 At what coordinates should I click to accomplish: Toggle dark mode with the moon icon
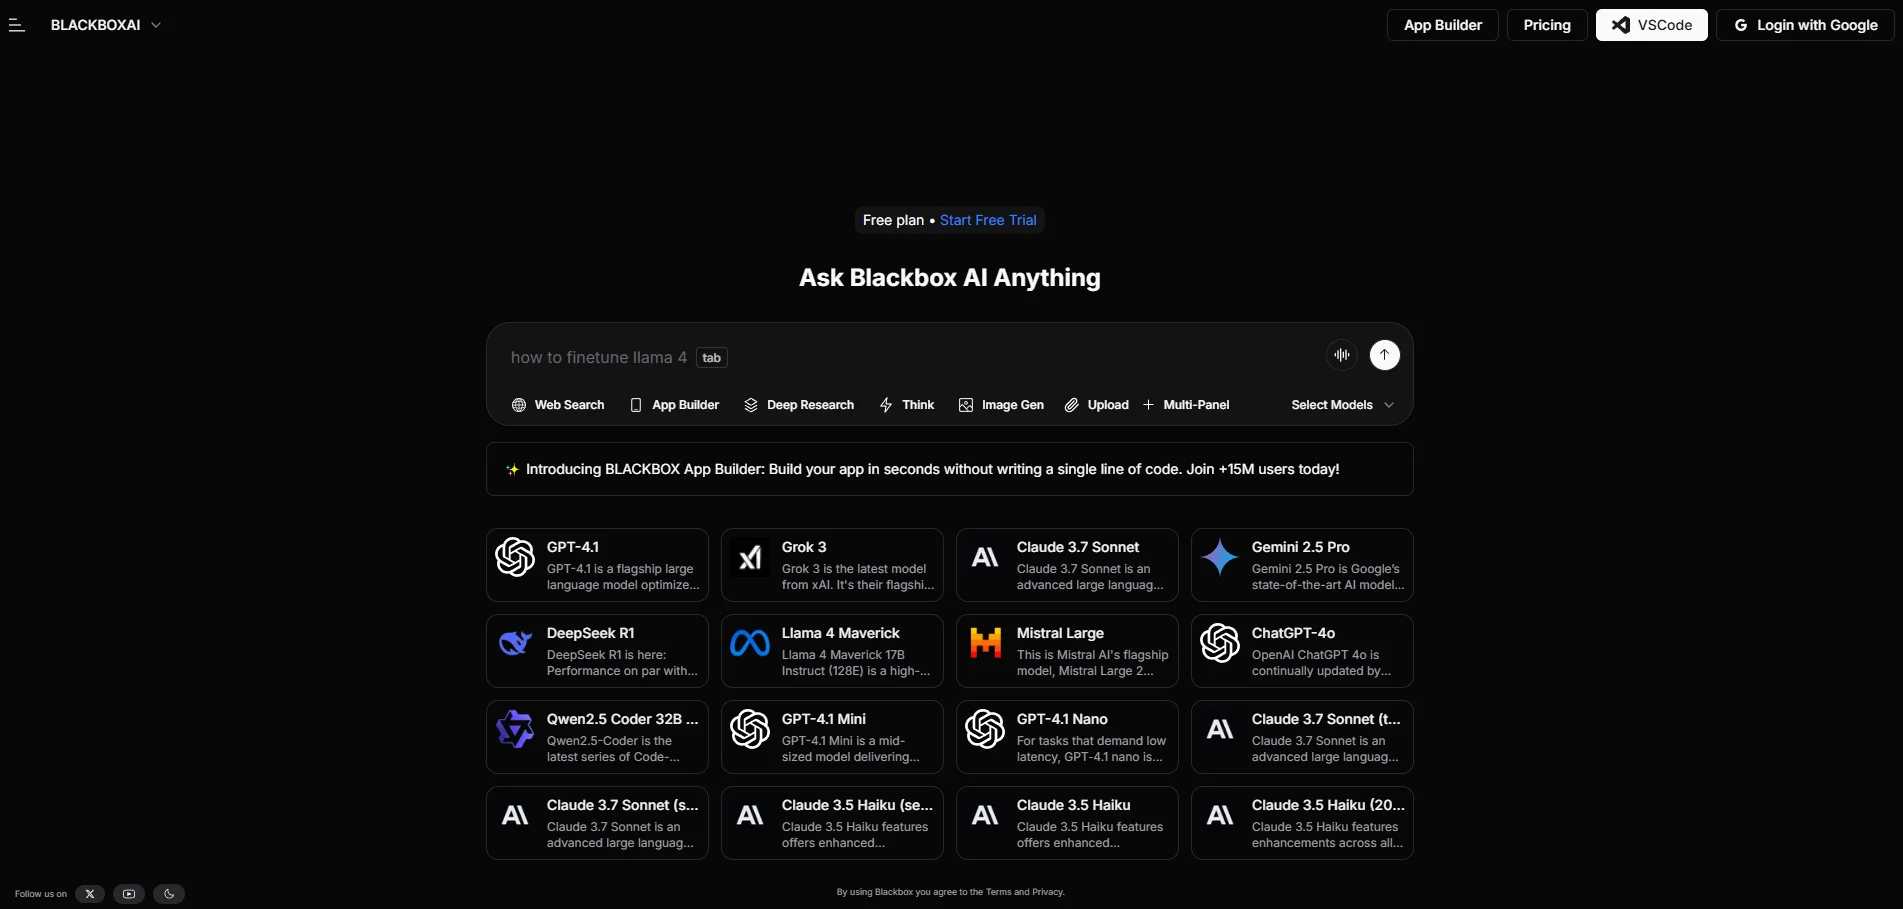pos(169,894)
